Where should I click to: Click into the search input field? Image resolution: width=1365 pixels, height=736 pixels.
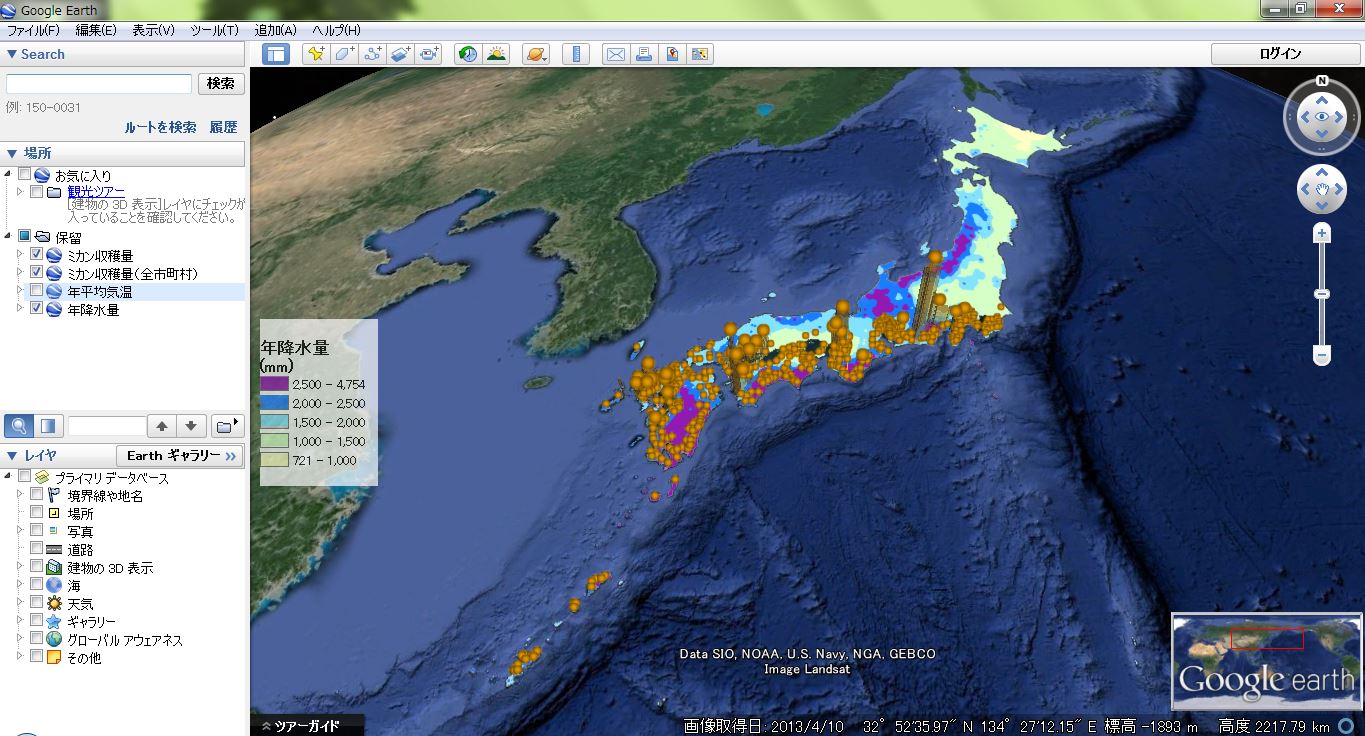pyautogui.click(x=99, y=84)
